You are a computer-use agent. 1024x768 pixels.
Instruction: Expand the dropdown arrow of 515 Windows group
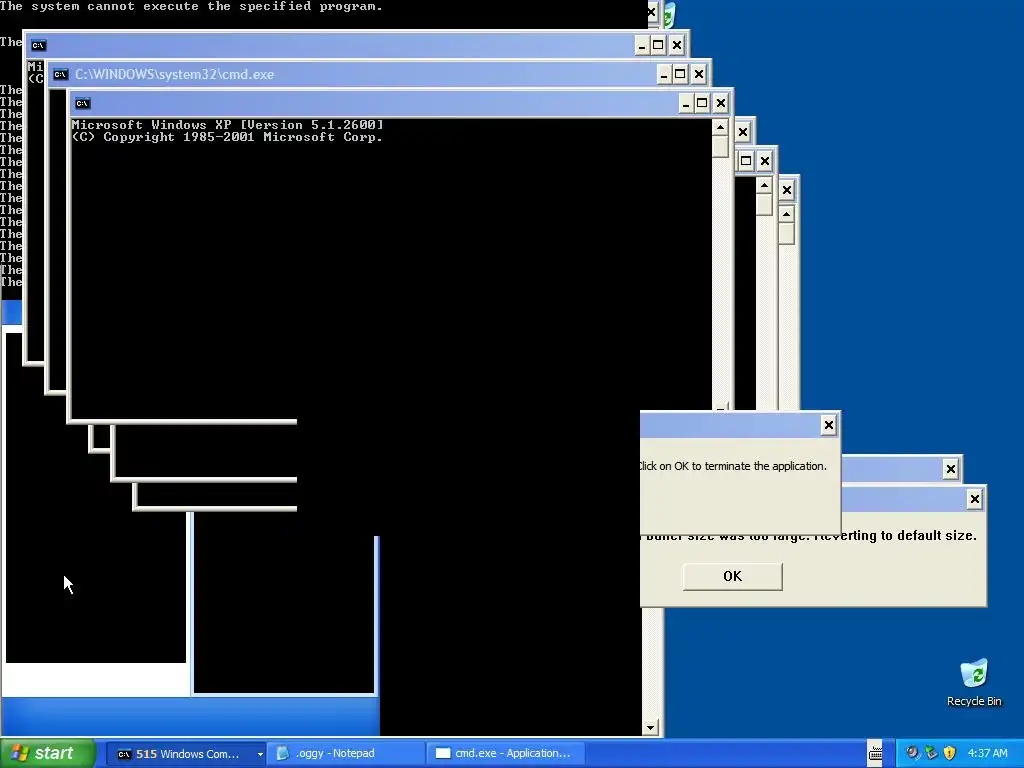pyautogui.click(x=260, y=754)
